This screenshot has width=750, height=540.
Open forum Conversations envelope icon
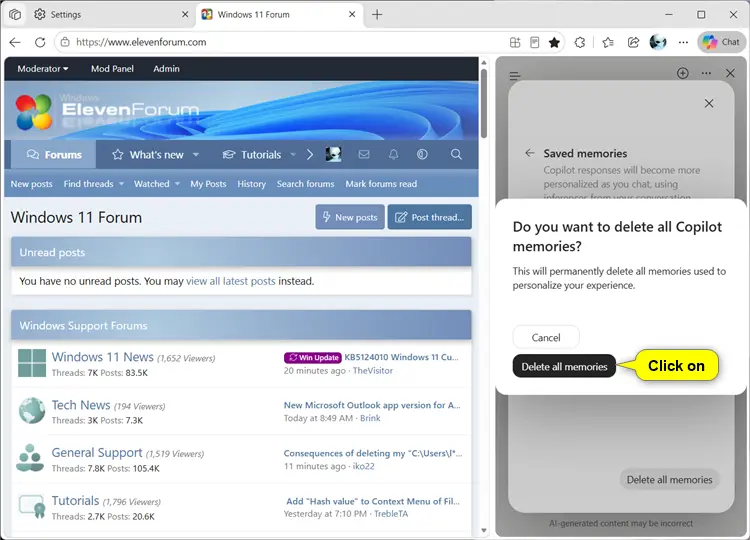tap(364, 154)
